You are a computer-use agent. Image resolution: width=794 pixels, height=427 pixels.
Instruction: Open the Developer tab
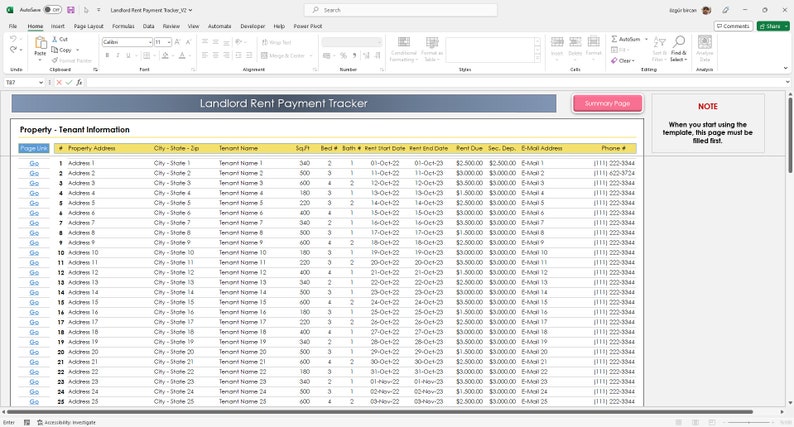253,26
